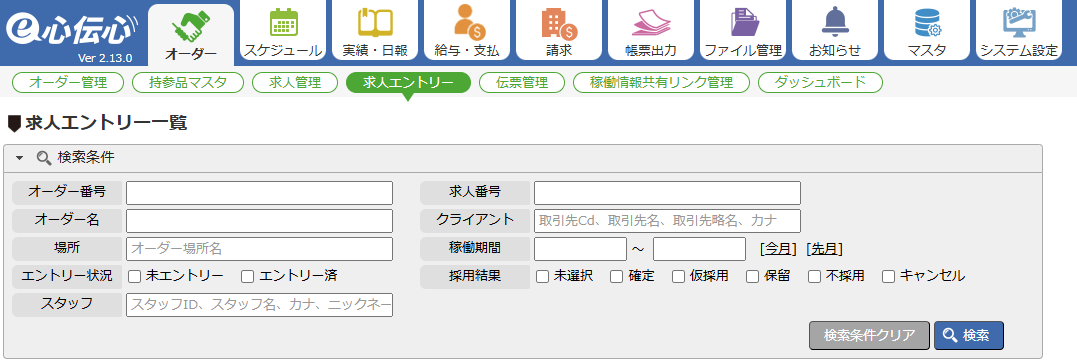
Task: Check the 未エントリー checkbox
Action: (135, 277)
